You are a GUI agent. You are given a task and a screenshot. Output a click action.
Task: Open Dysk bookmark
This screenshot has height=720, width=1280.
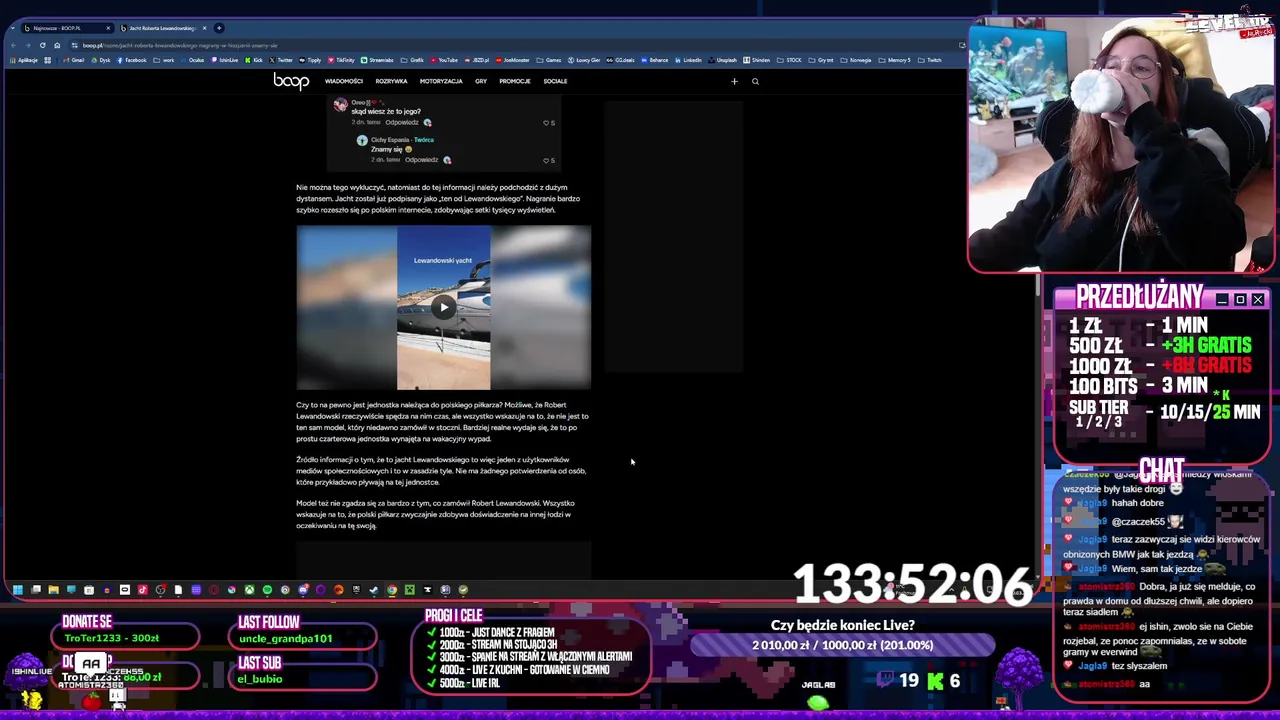coord(101,60)
